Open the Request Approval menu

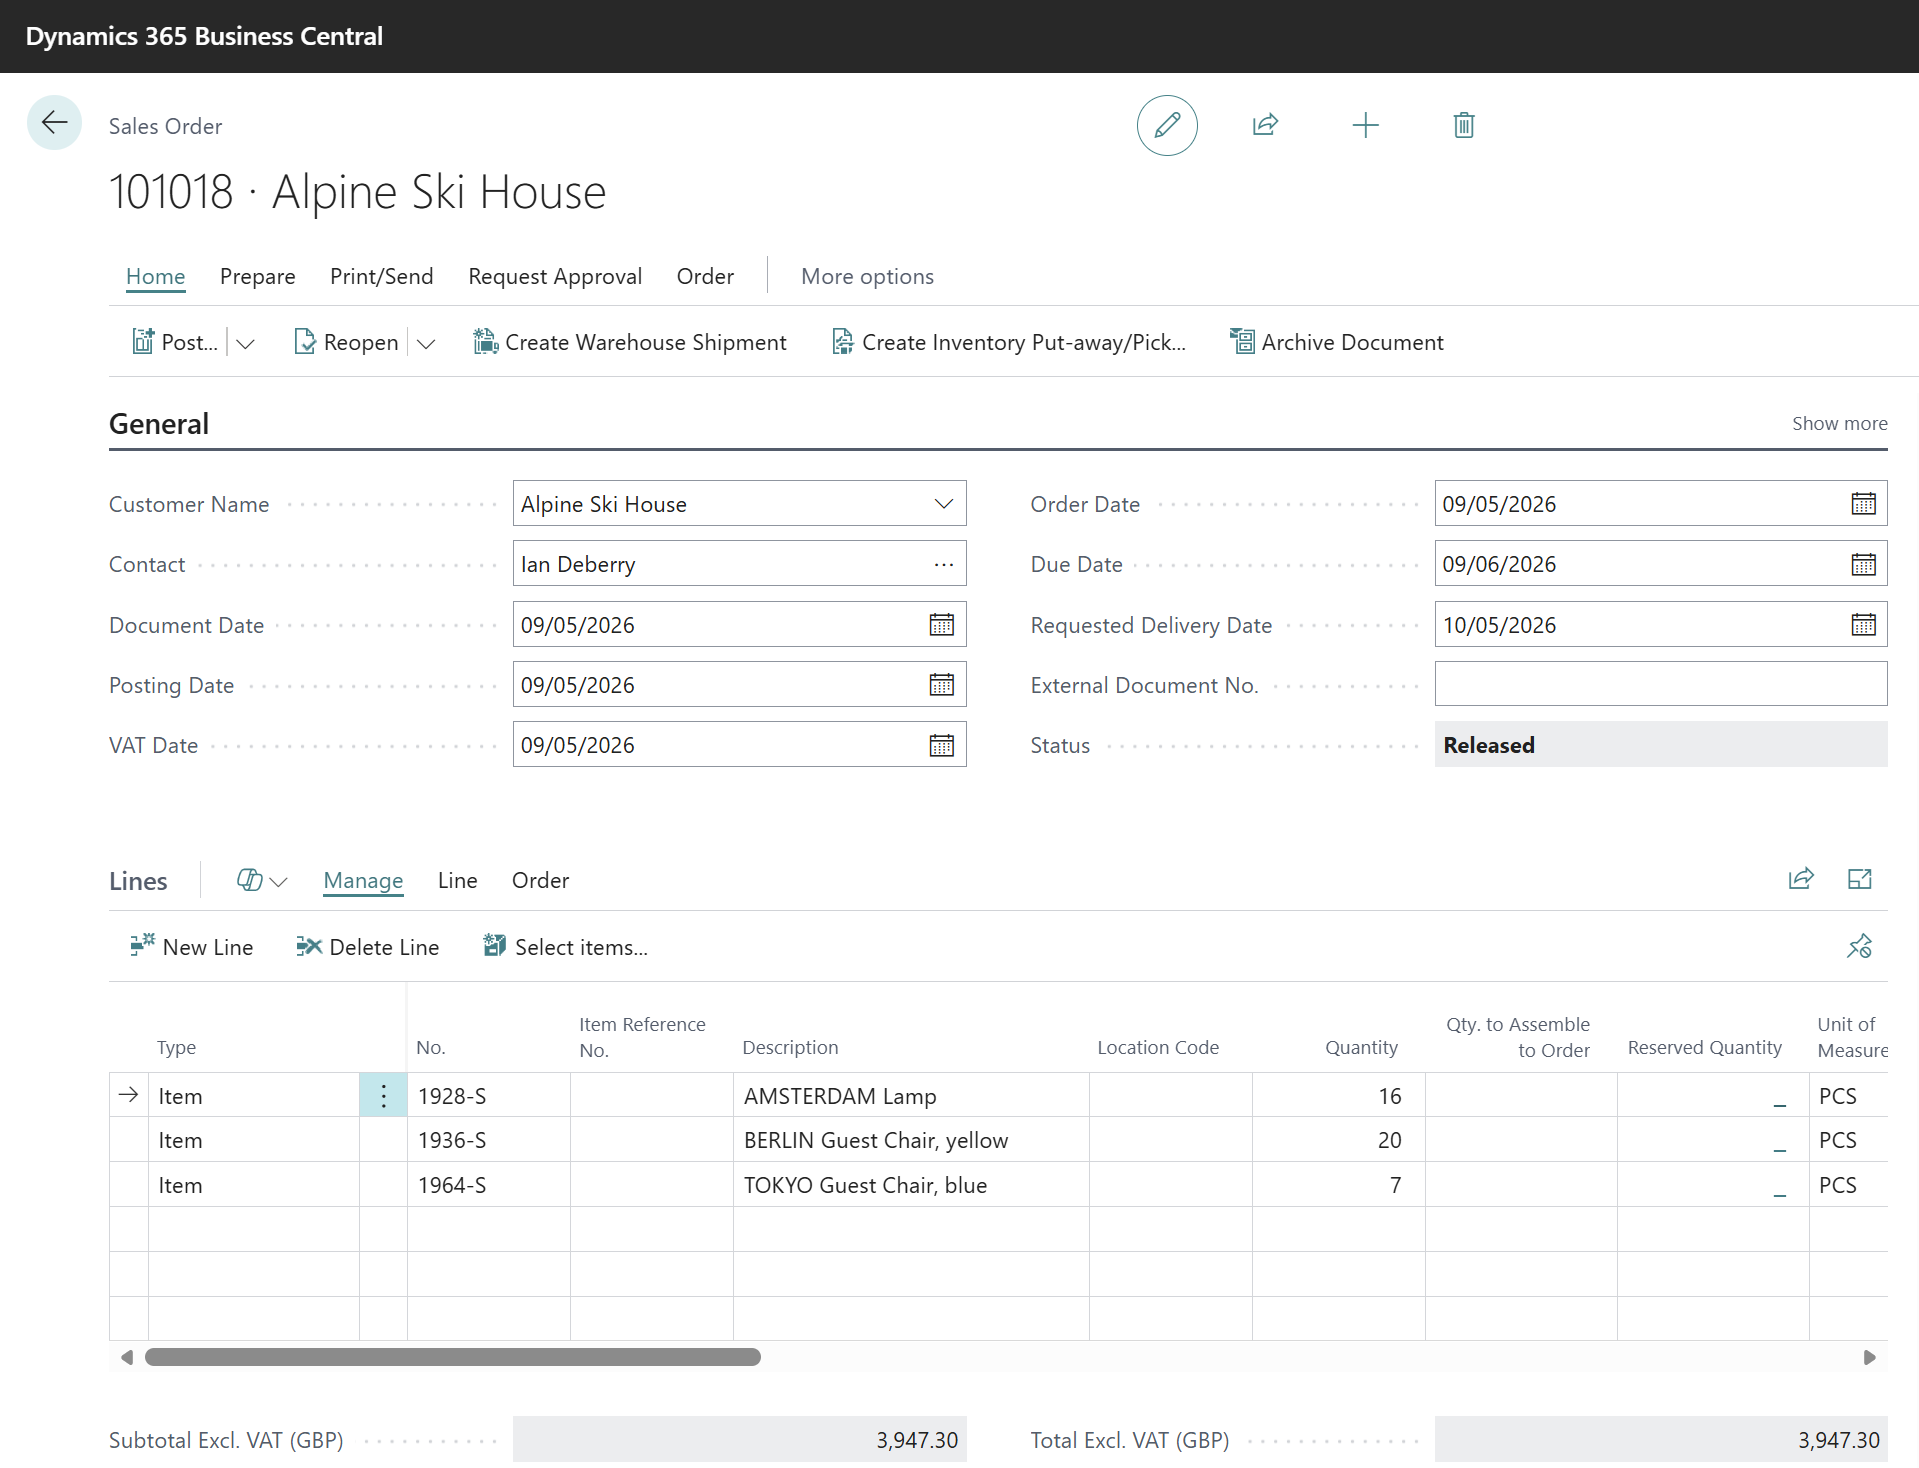(x=555, y=276)
